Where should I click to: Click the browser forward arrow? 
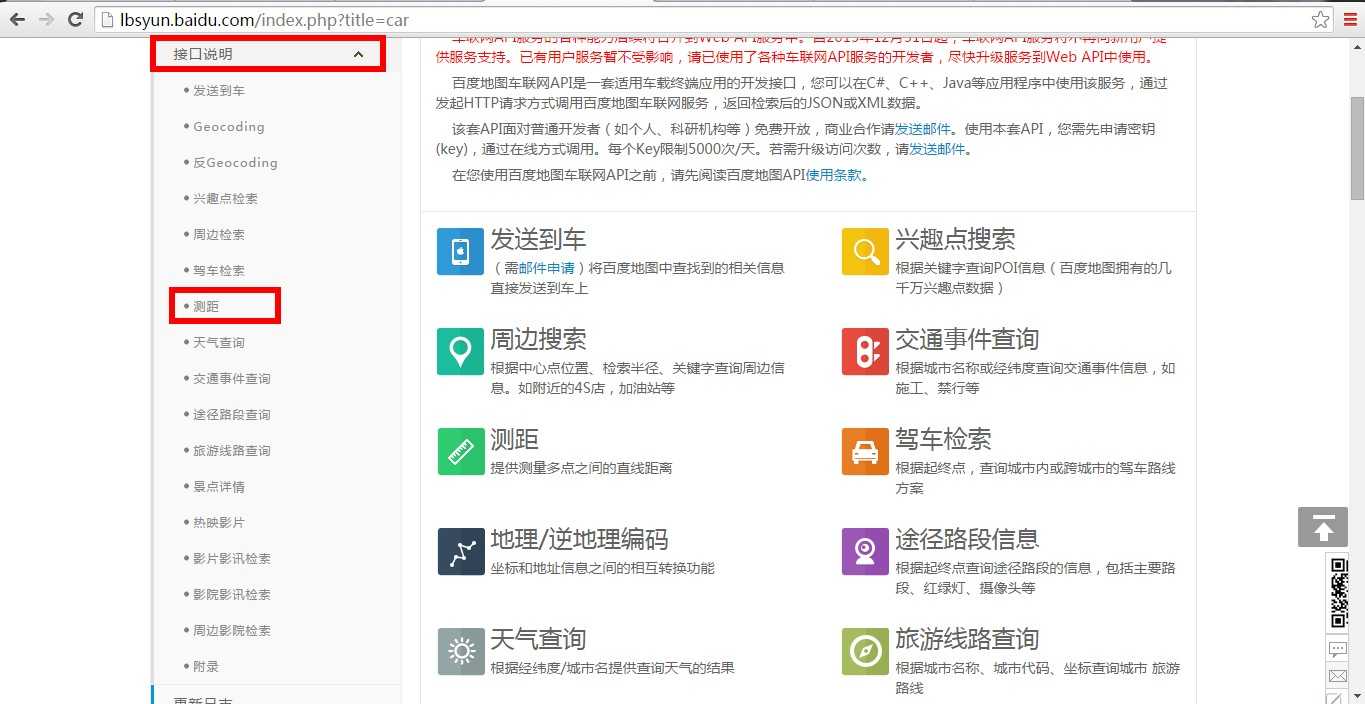click(46, 19)
